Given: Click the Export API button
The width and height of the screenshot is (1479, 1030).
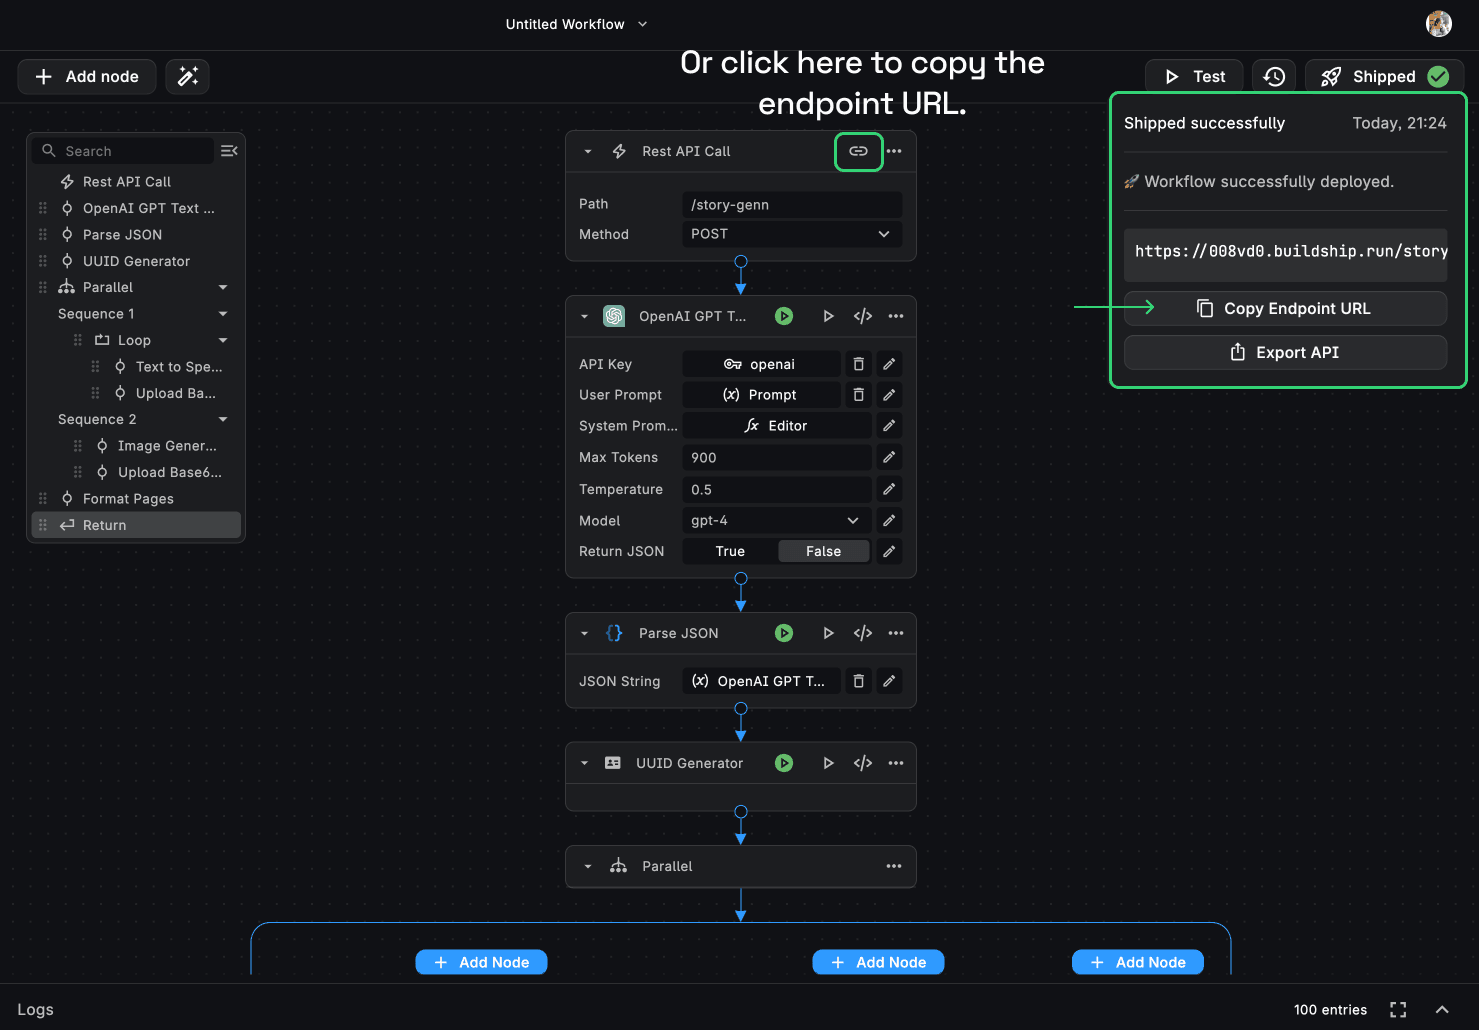Looking at the screenshot, I should pos(1285,352).
